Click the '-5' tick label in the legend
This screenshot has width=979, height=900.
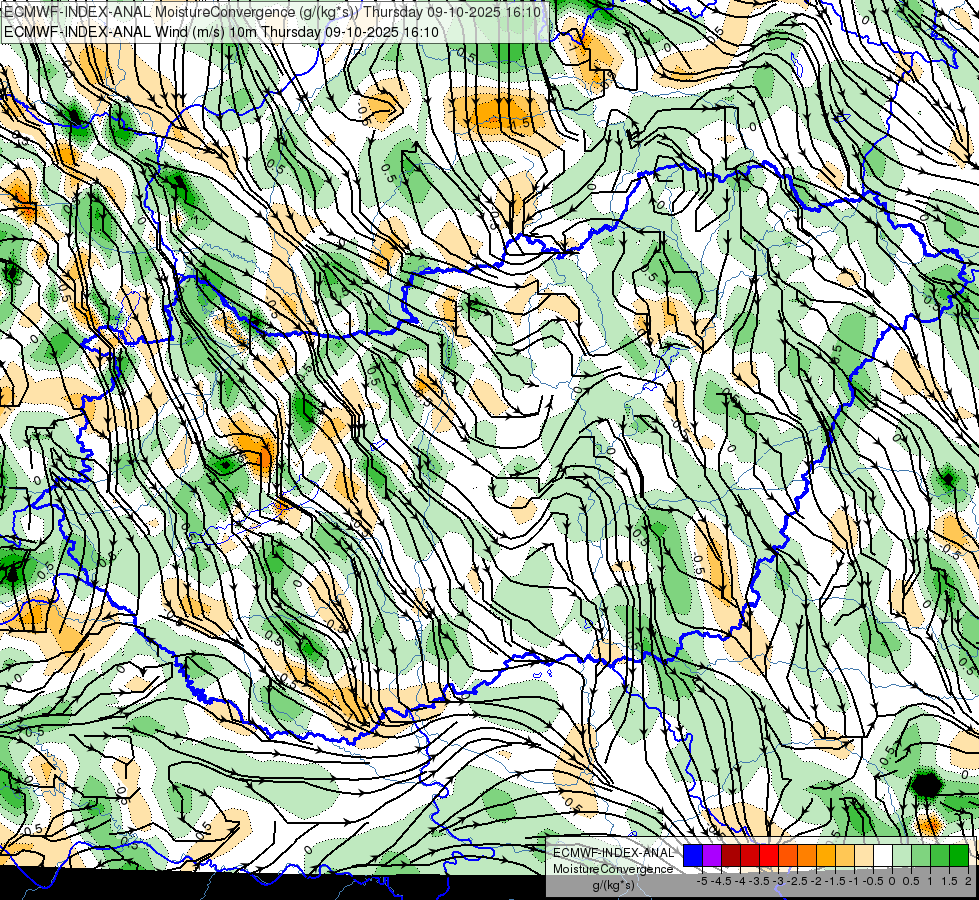pyautogui.click(x=702, y=881)
